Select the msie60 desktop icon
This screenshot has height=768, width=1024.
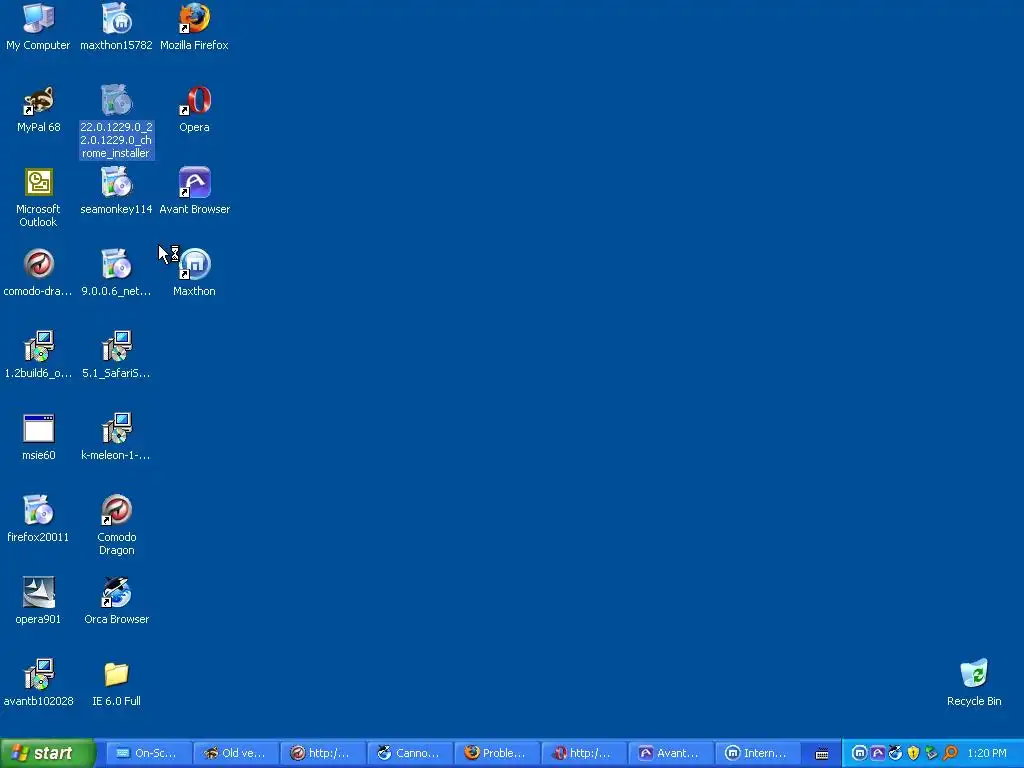click(38, 437)
